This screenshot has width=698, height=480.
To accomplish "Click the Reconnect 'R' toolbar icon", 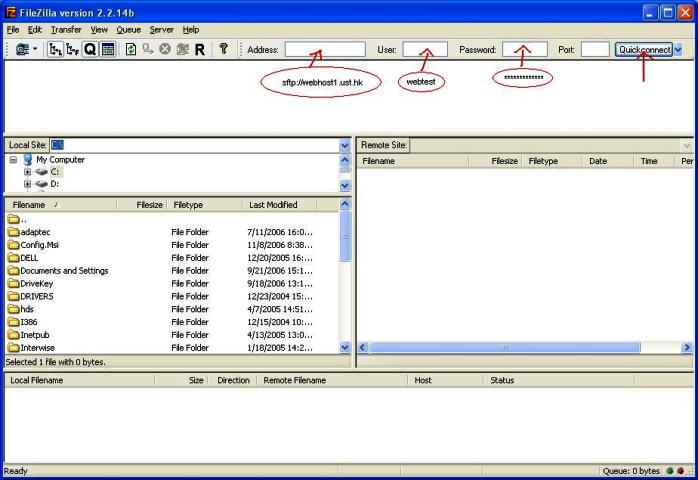I will tap(200, 49).
